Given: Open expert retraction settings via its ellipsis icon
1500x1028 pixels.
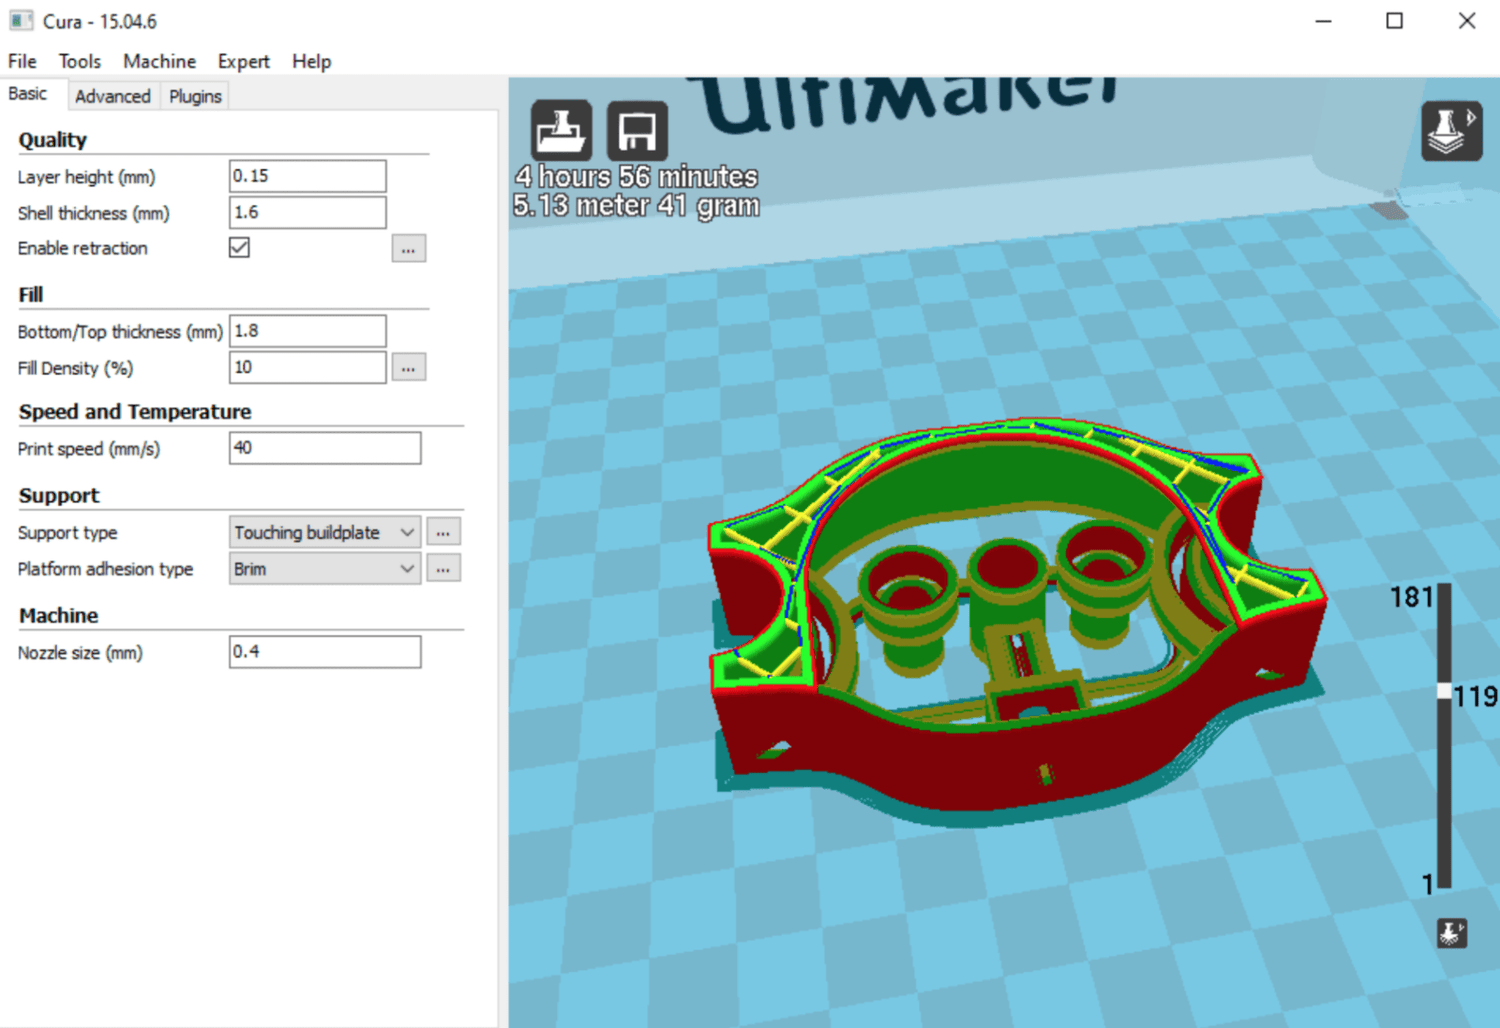Looking at the screenshot, I should 408,248.
